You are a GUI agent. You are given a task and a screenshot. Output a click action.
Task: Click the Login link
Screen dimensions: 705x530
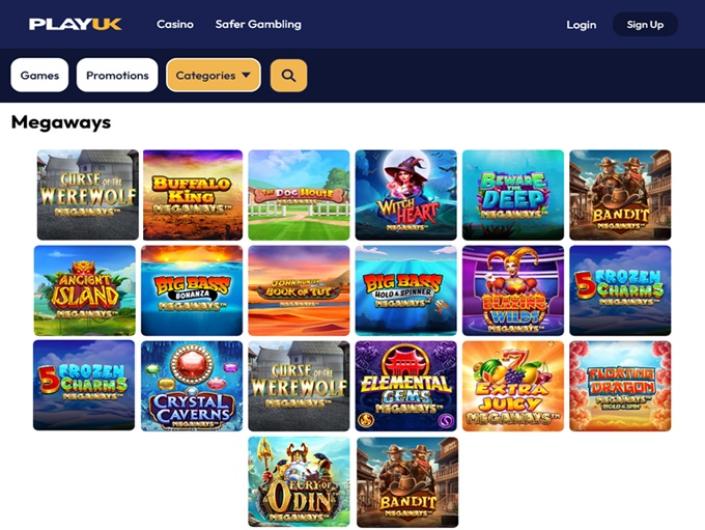581,25
